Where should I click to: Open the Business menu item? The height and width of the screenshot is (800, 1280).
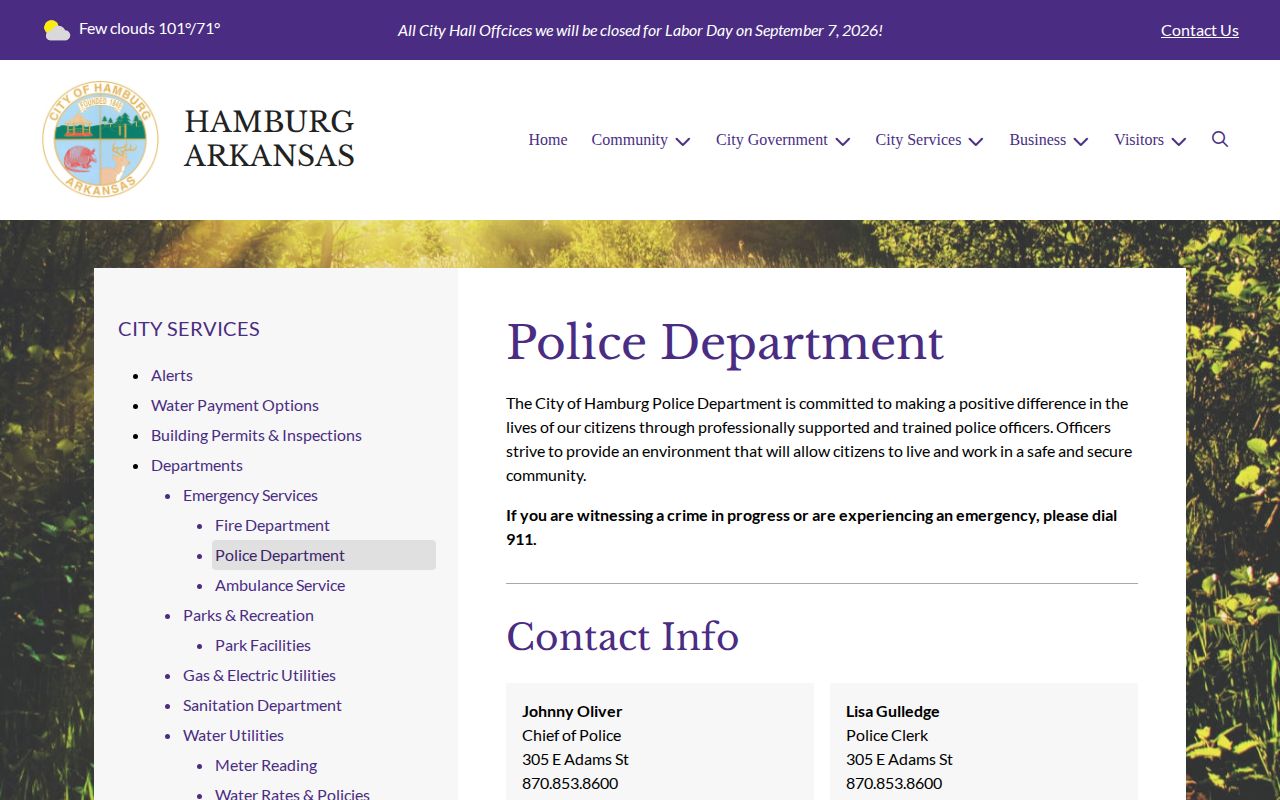pyautogui.click(x=1037, y=140)
